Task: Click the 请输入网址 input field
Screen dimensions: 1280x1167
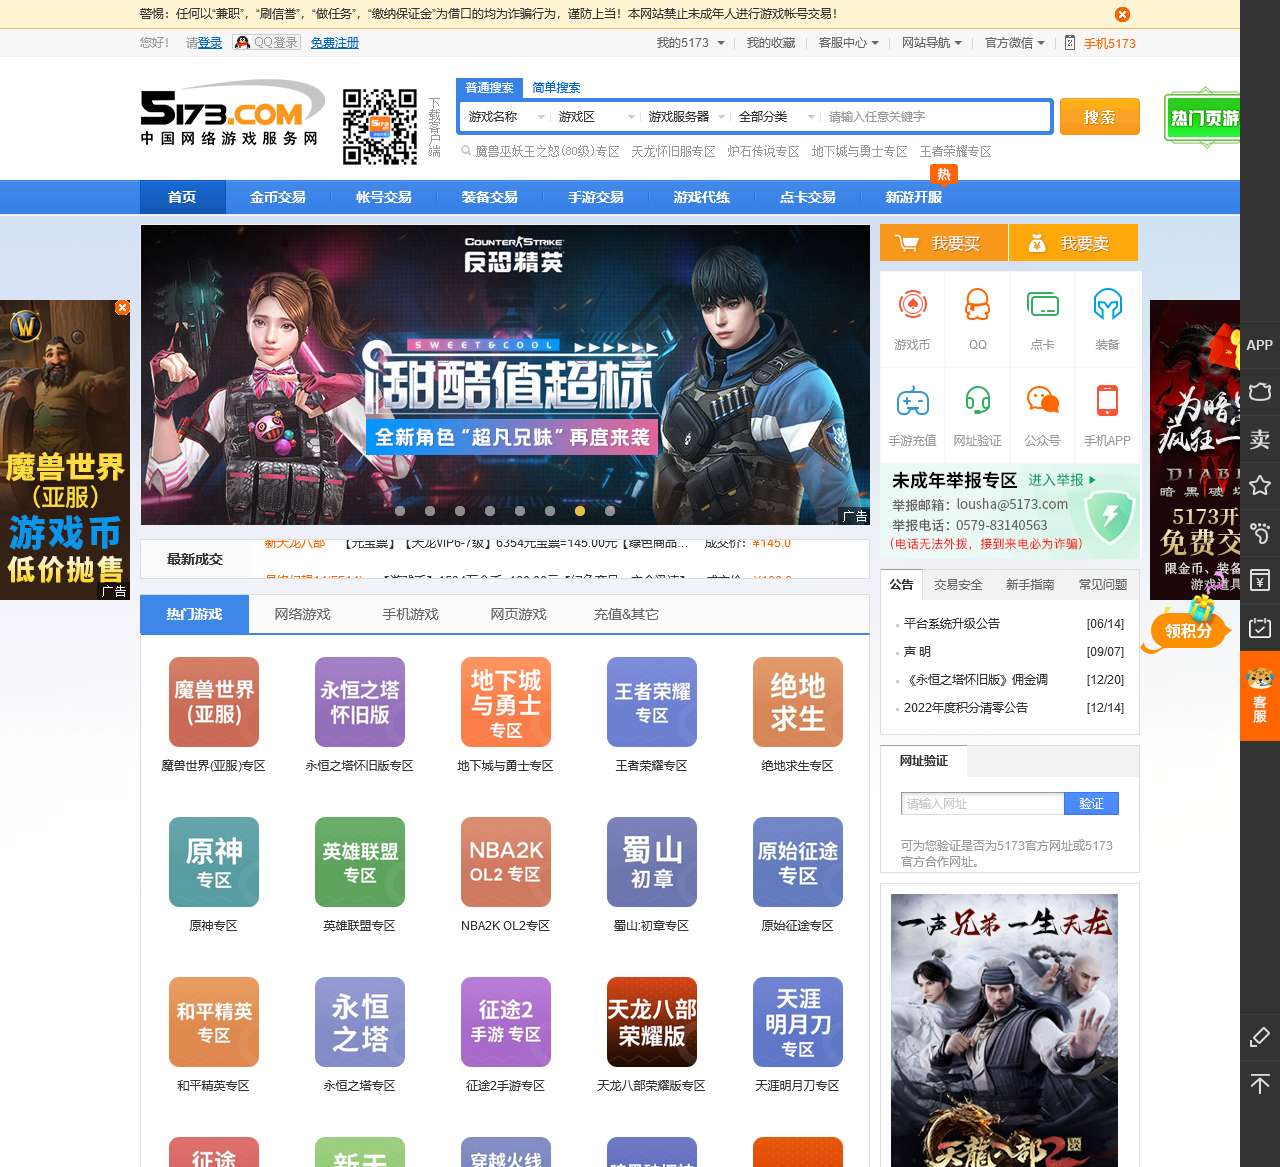Action: point(982,804)
